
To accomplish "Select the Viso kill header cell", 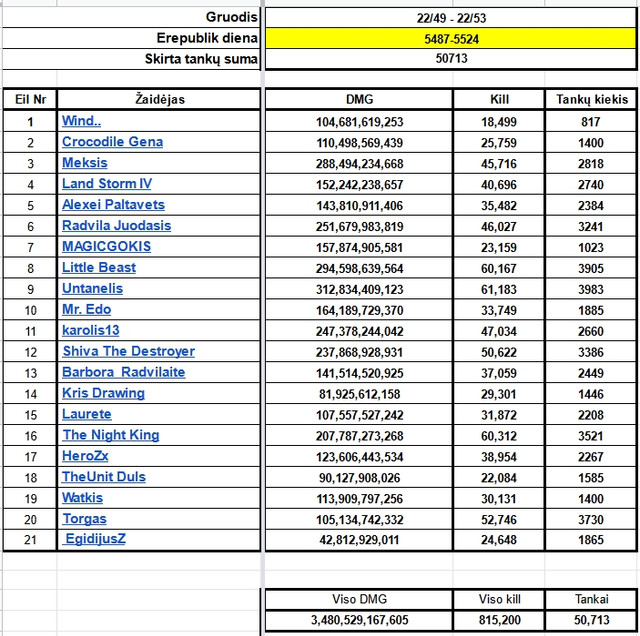I will pos(499,599).
